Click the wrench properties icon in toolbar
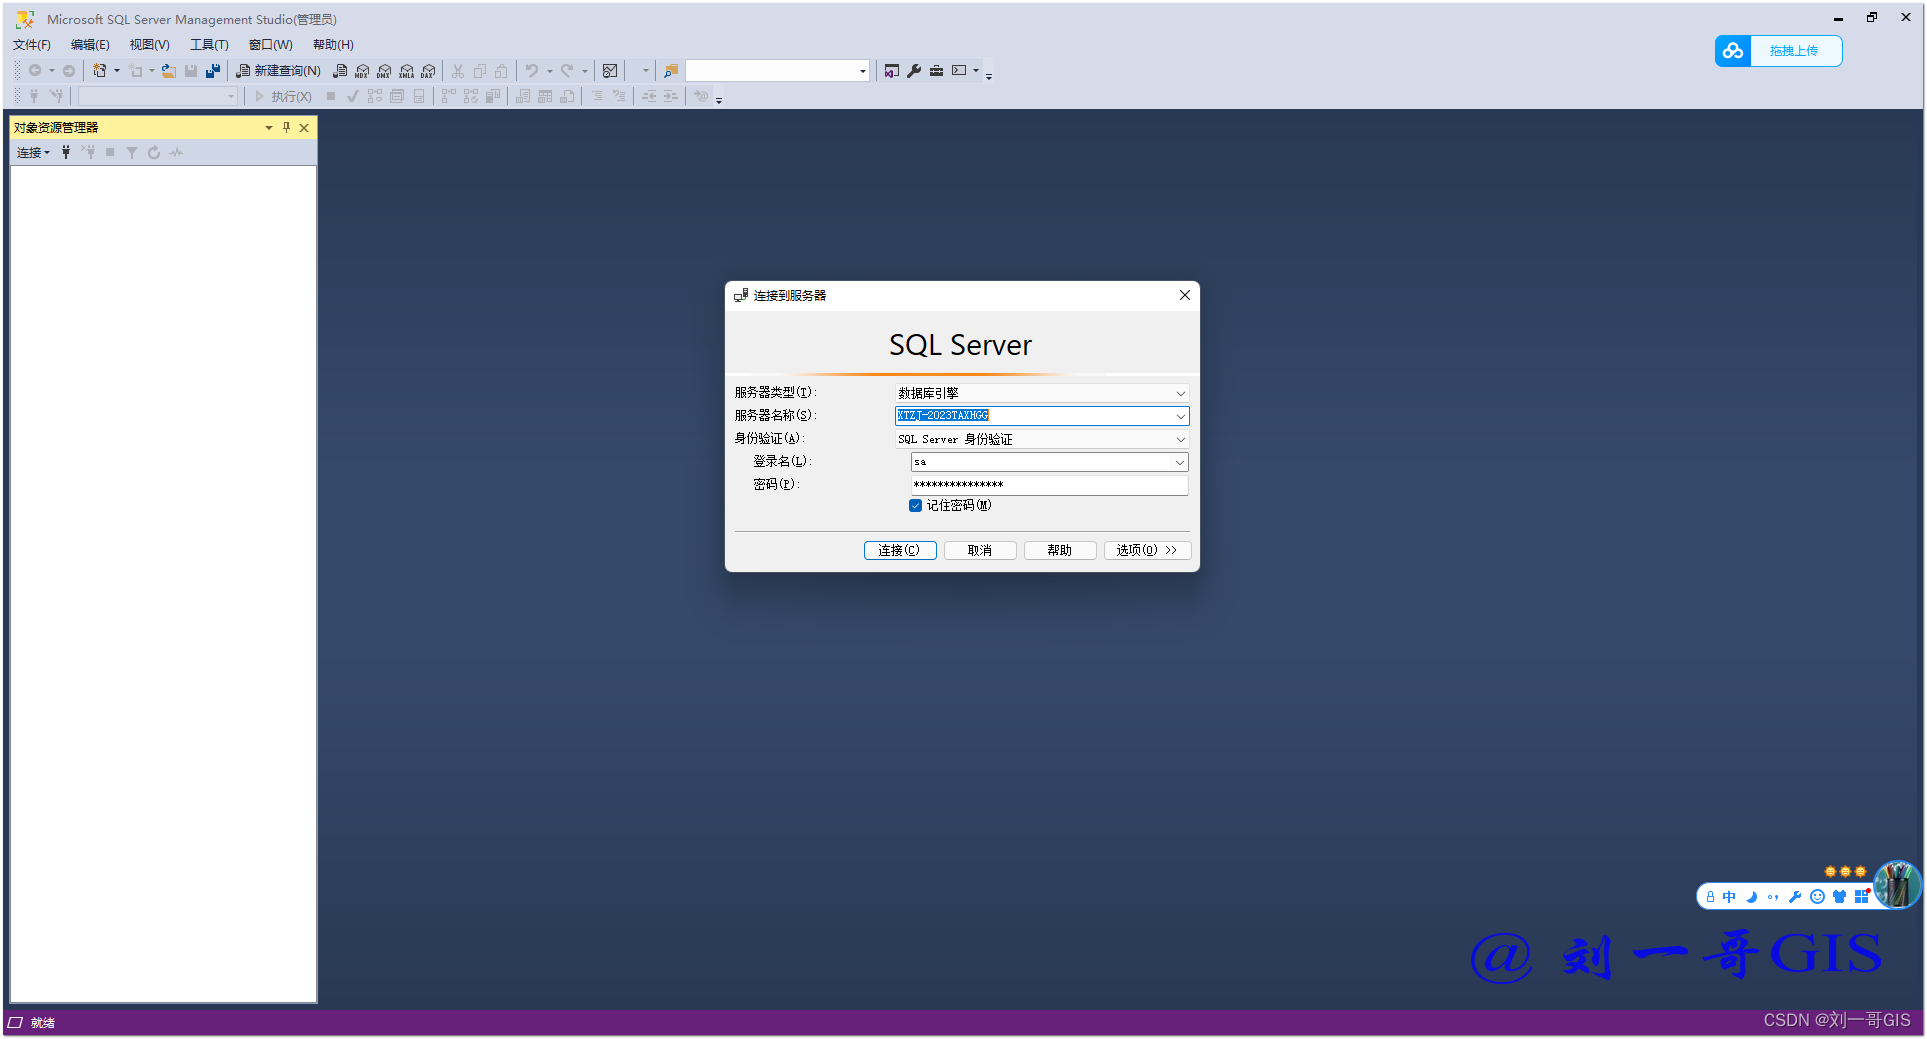 [914, 71]
